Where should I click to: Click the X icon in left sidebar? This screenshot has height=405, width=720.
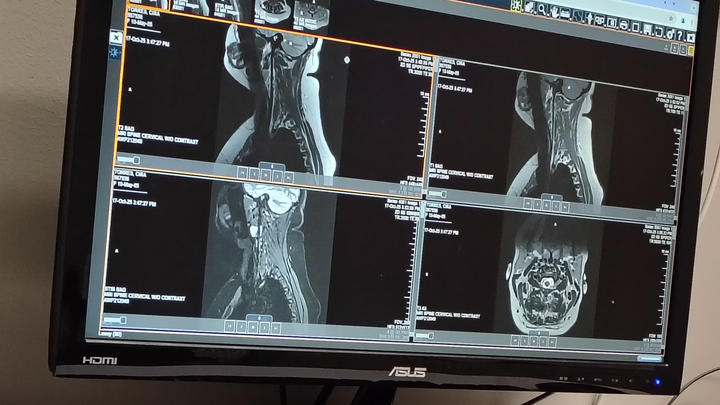116,37
